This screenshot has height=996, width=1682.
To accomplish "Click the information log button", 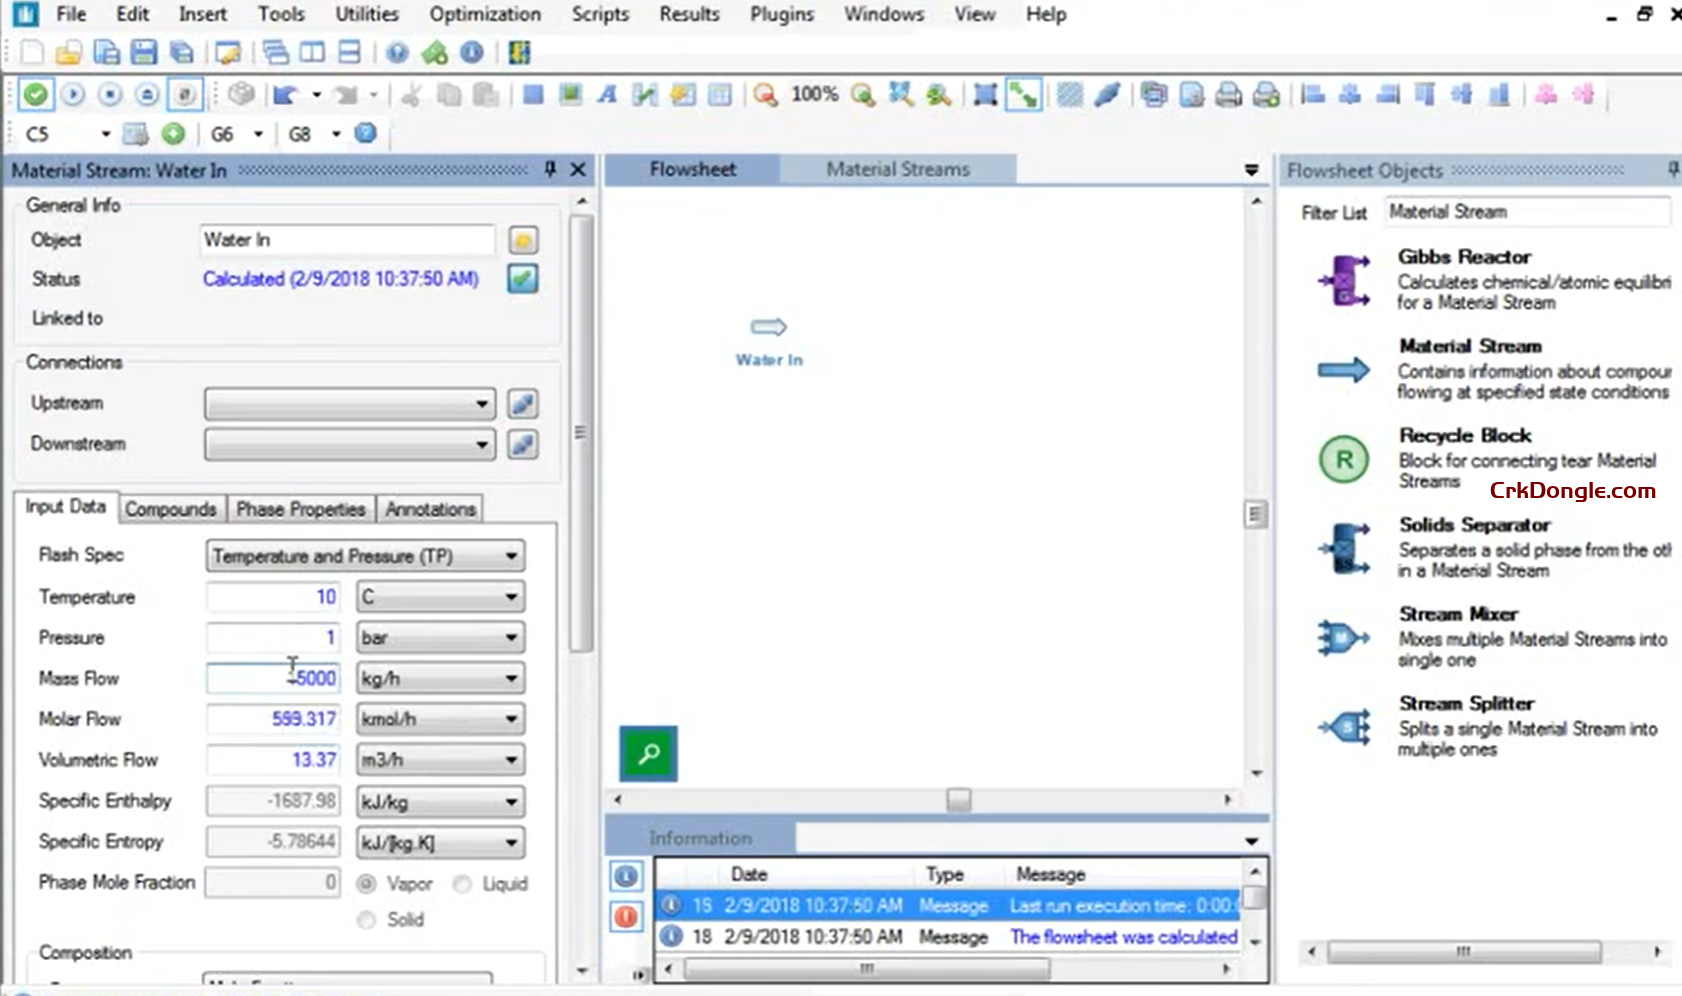I will coord(625,877).
